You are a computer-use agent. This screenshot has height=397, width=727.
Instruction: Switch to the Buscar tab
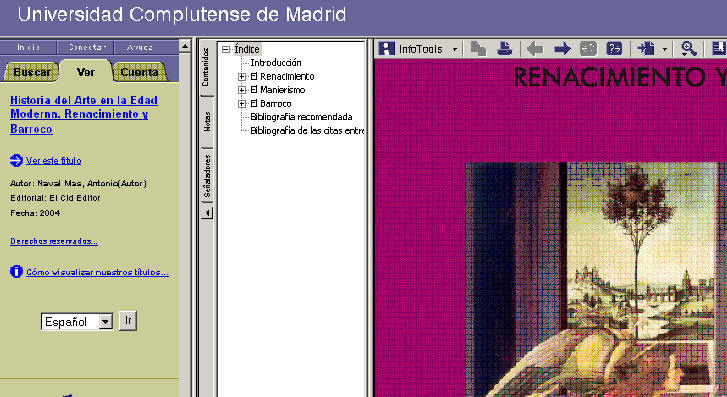click(32, 72)
